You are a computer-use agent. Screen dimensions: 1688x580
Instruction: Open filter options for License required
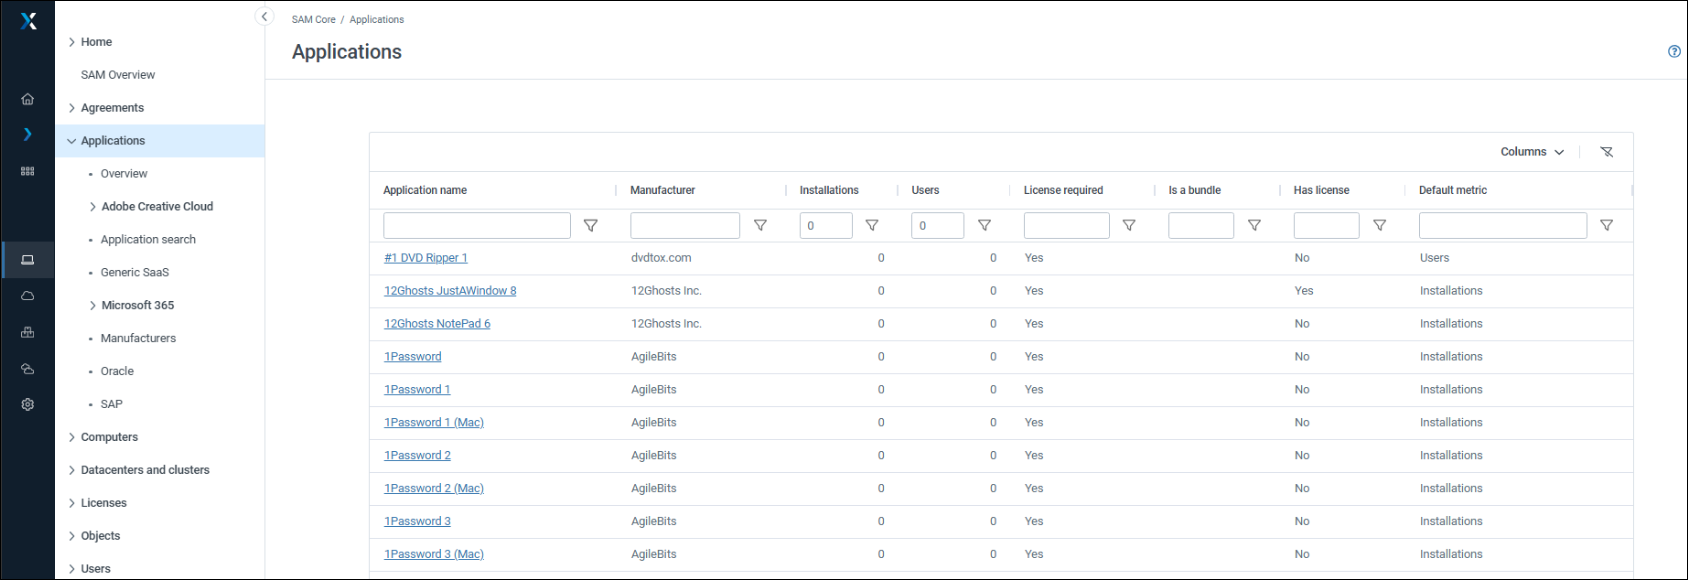point(1129,225)
